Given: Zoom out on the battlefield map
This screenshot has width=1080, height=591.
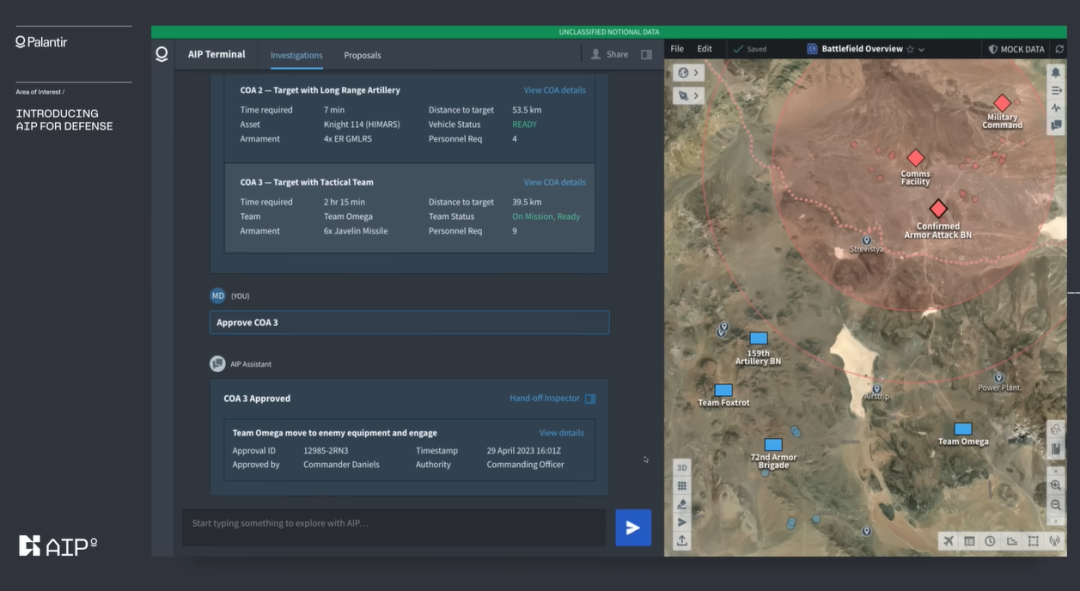Looking at the screenshot, I should click(1056, 505).
